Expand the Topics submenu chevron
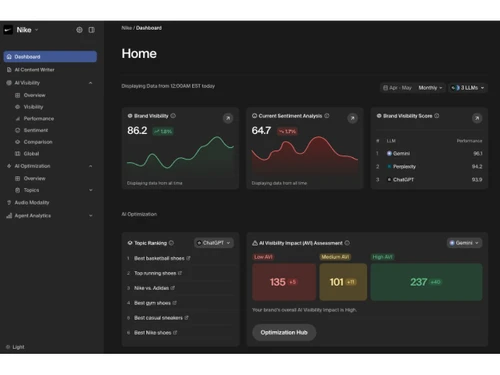The width and height of the screenshot is (500, 375). [90, 190]
